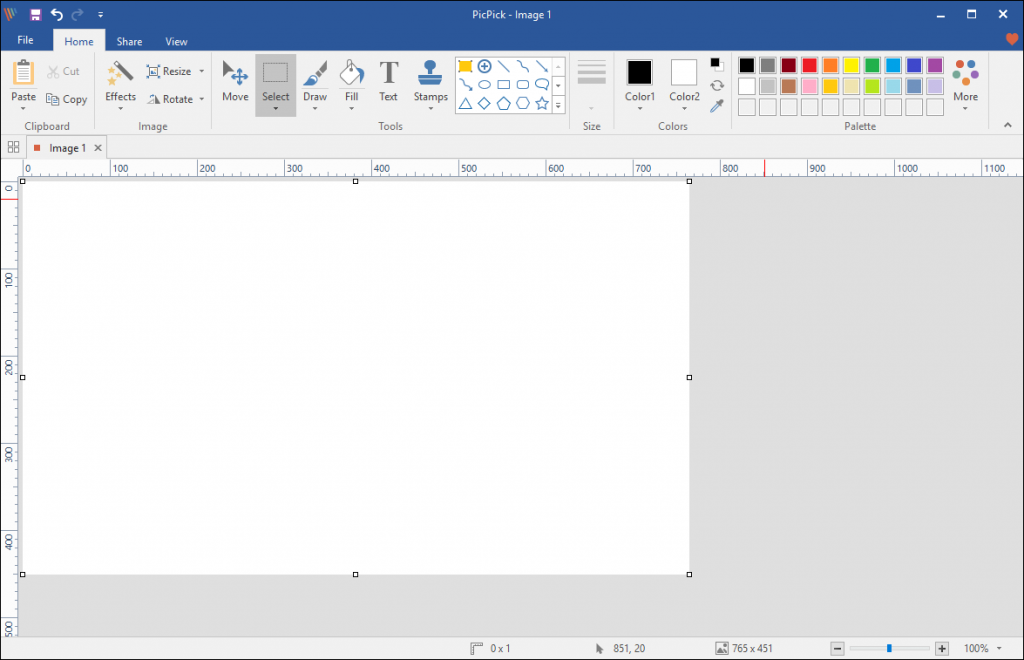Open the Effects tool

pos(120,82)
